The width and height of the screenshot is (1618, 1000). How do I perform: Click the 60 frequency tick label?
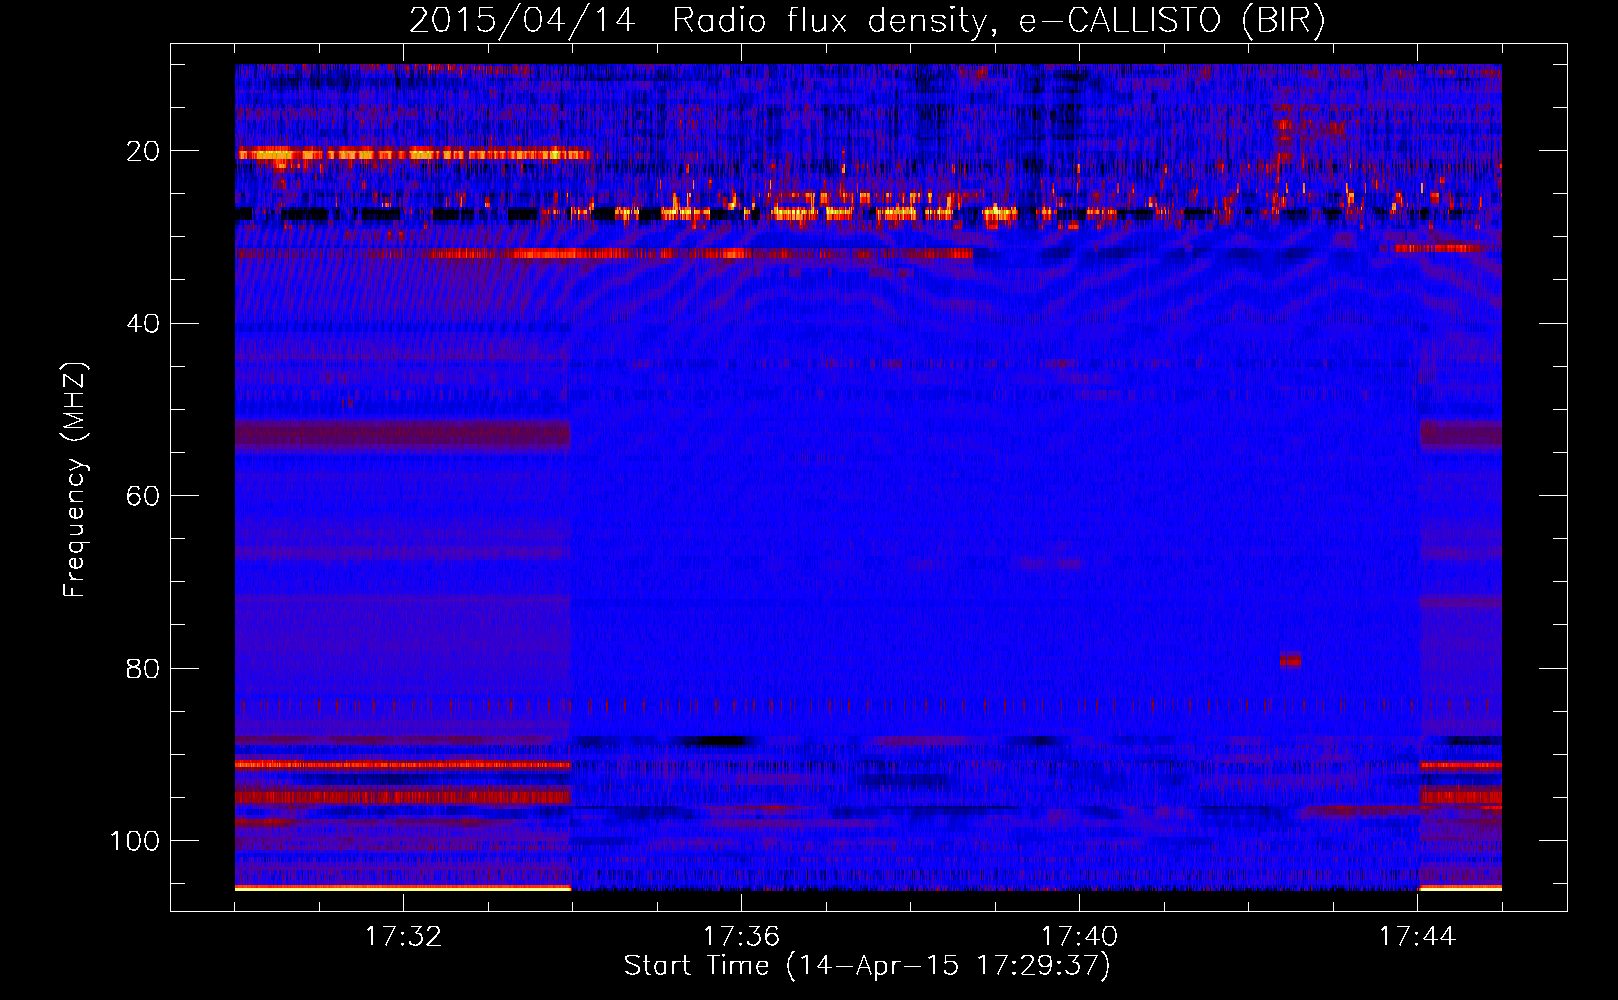143,496
